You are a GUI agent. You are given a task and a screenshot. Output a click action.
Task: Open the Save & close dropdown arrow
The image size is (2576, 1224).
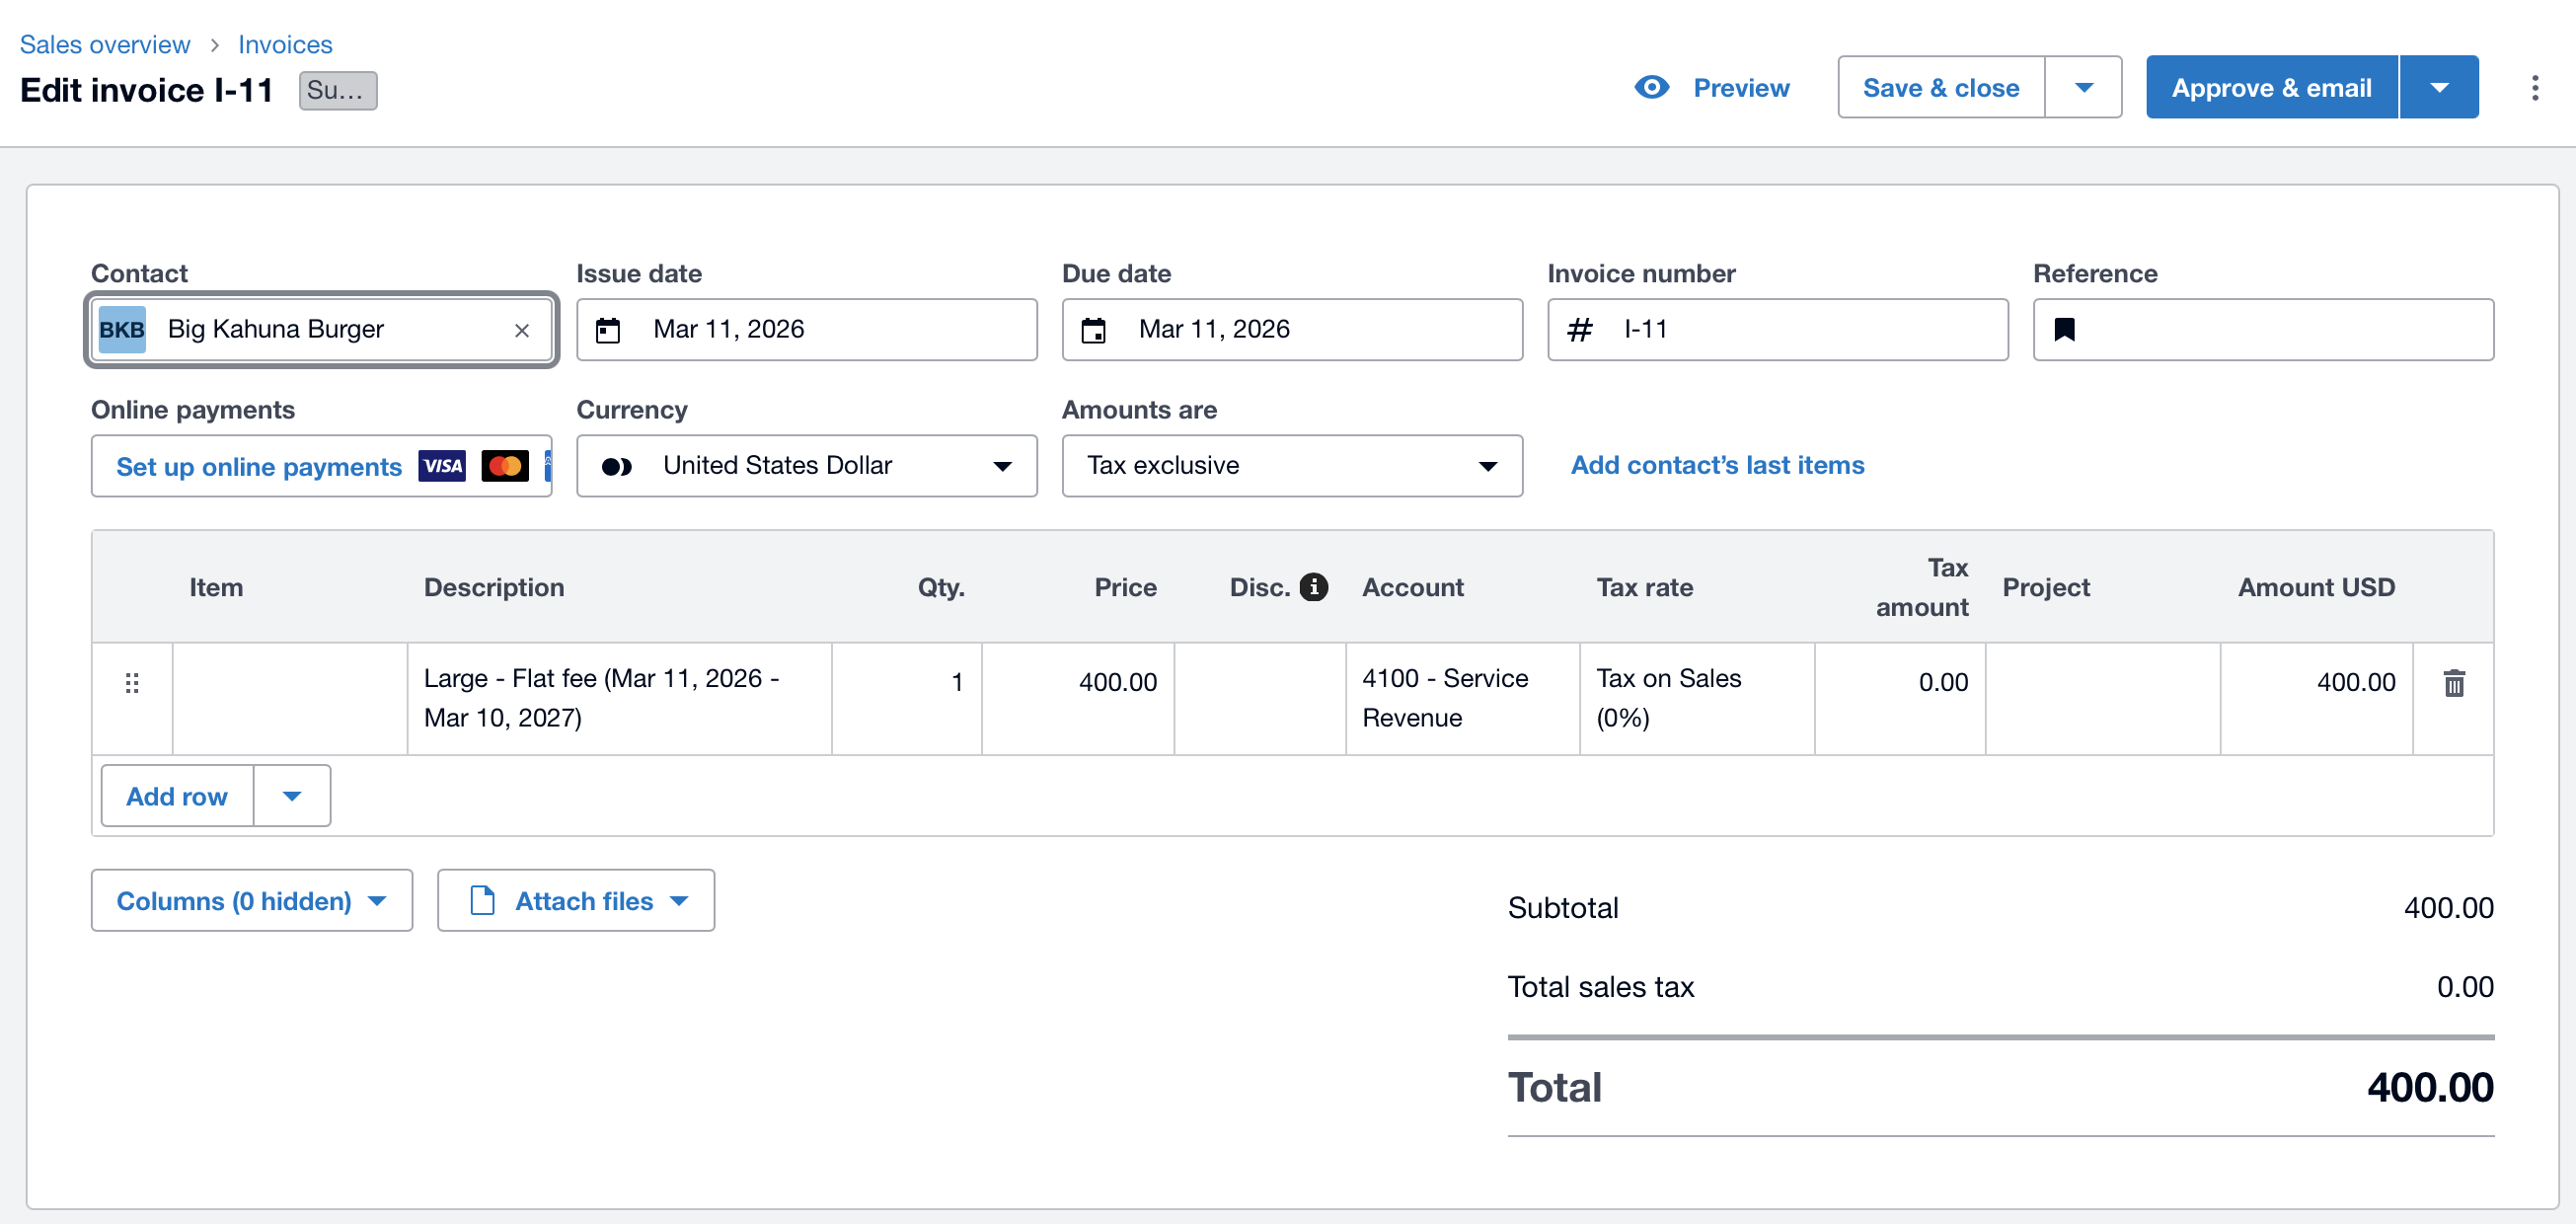pyautogui.click(x=2084, y=88)
